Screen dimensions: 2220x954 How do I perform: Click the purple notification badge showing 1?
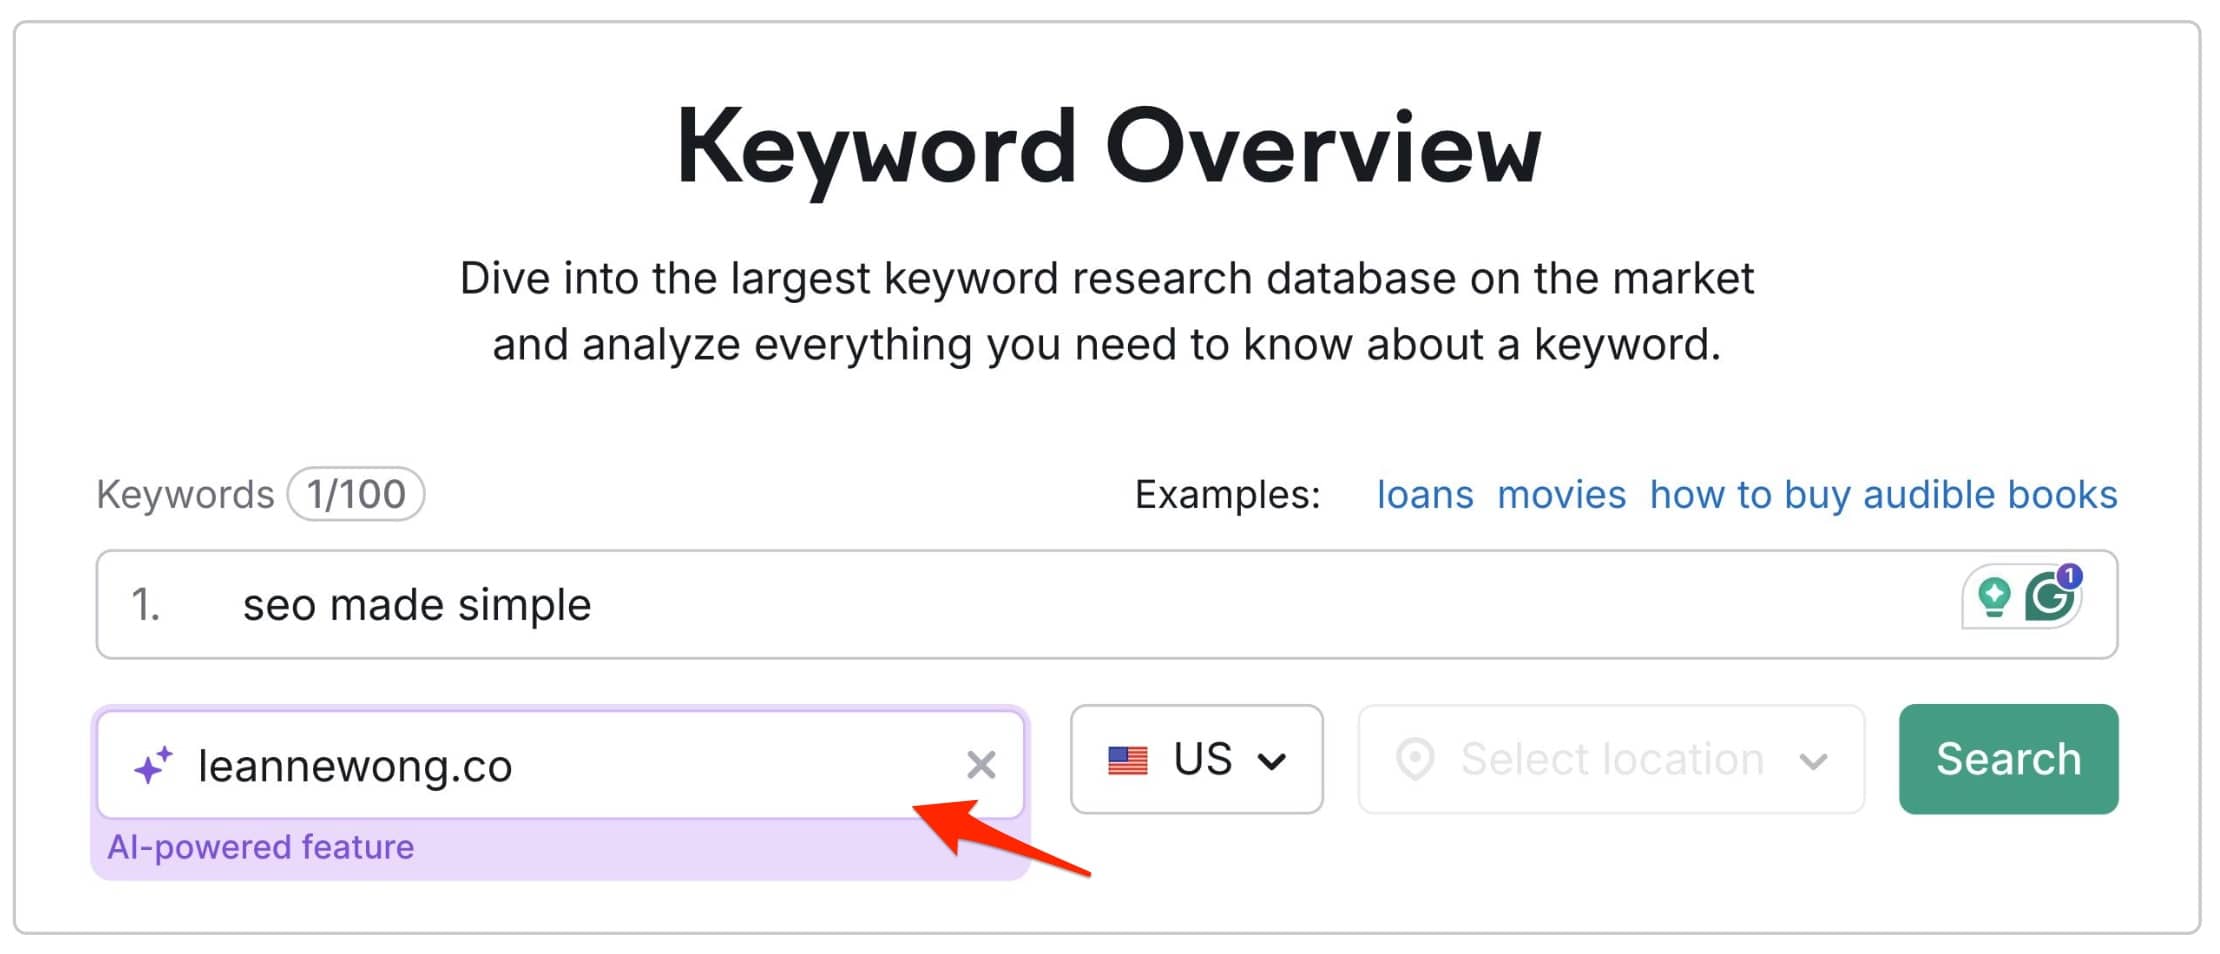tap(2070, 576)
